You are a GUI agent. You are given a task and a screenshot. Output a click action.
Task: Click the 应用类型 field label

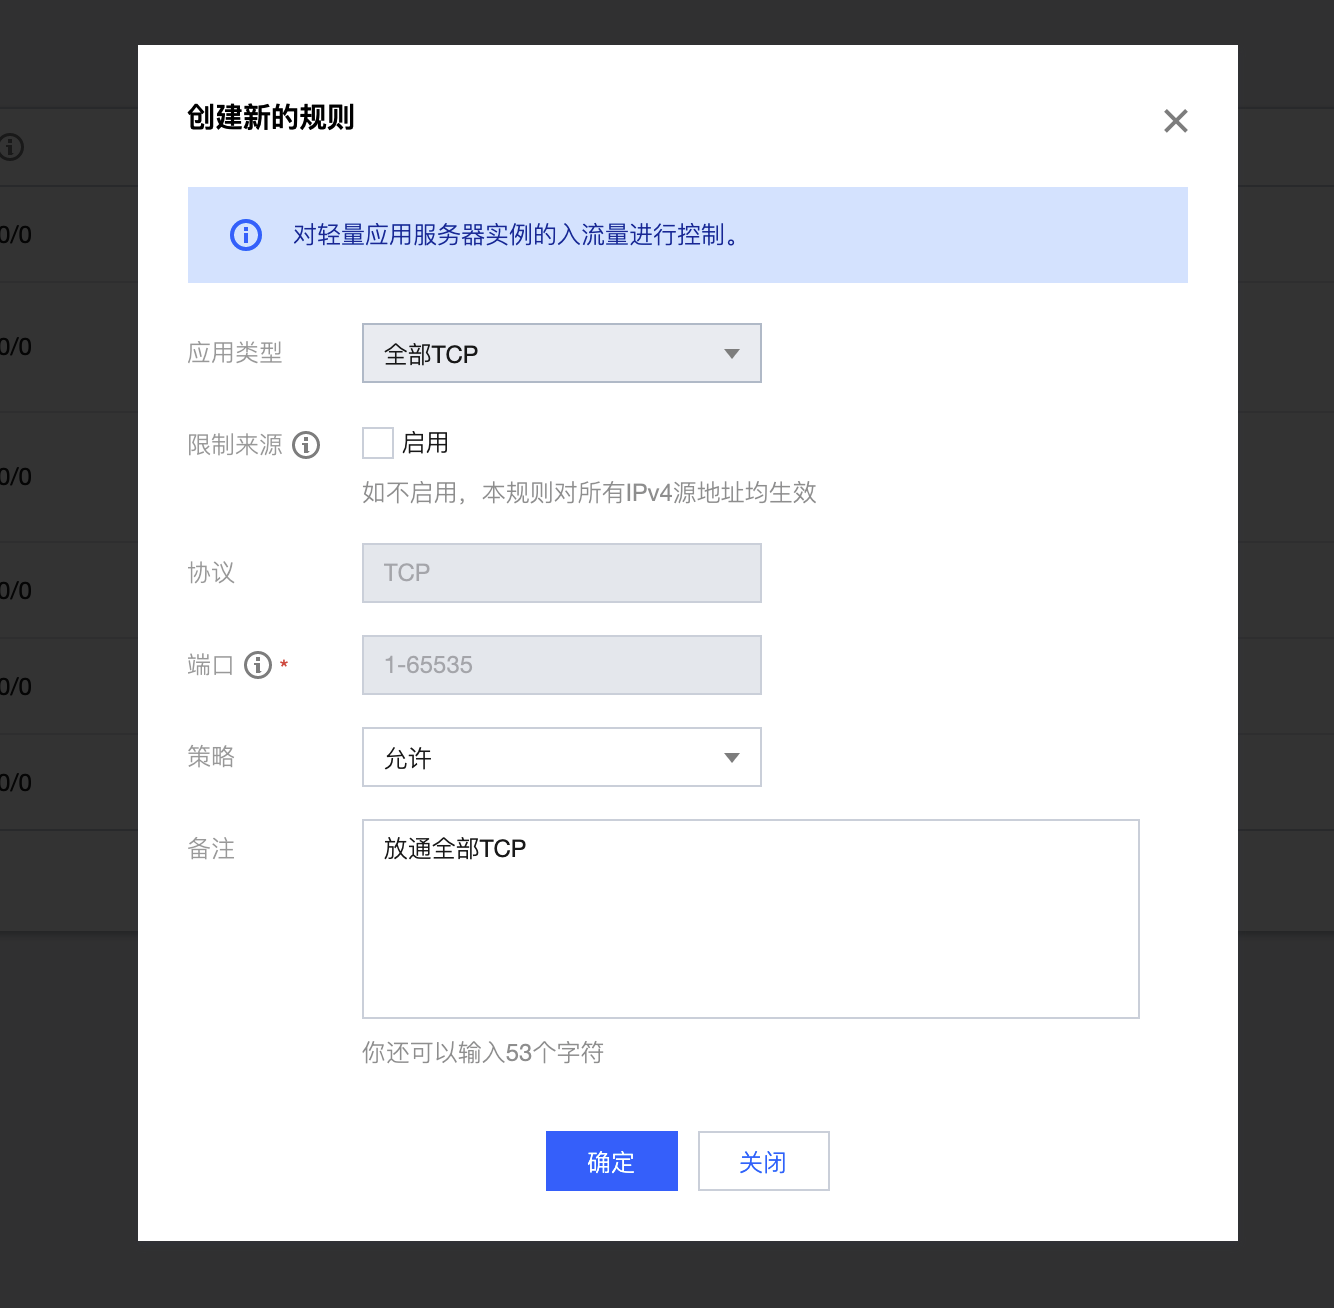235,353
